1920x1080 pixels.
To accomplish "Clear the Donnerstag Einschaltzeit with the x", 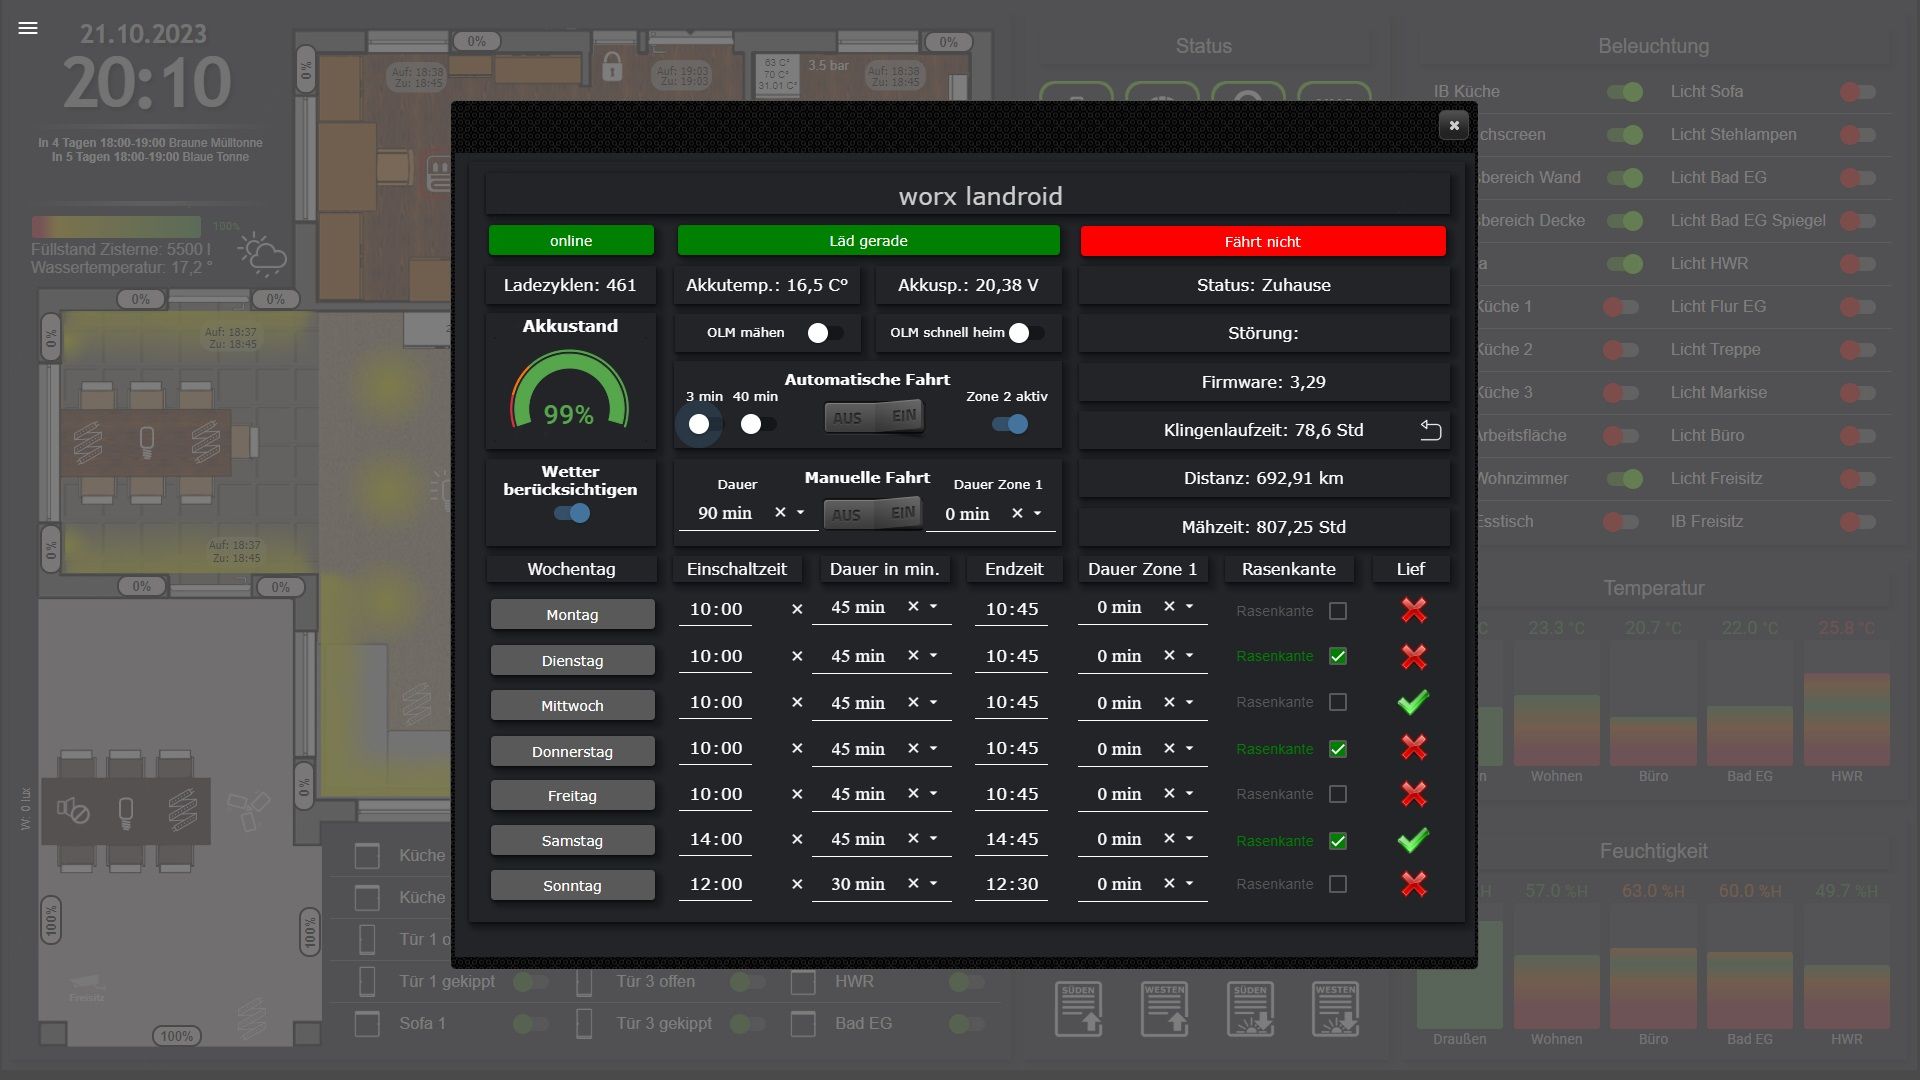I will (797, 748).
